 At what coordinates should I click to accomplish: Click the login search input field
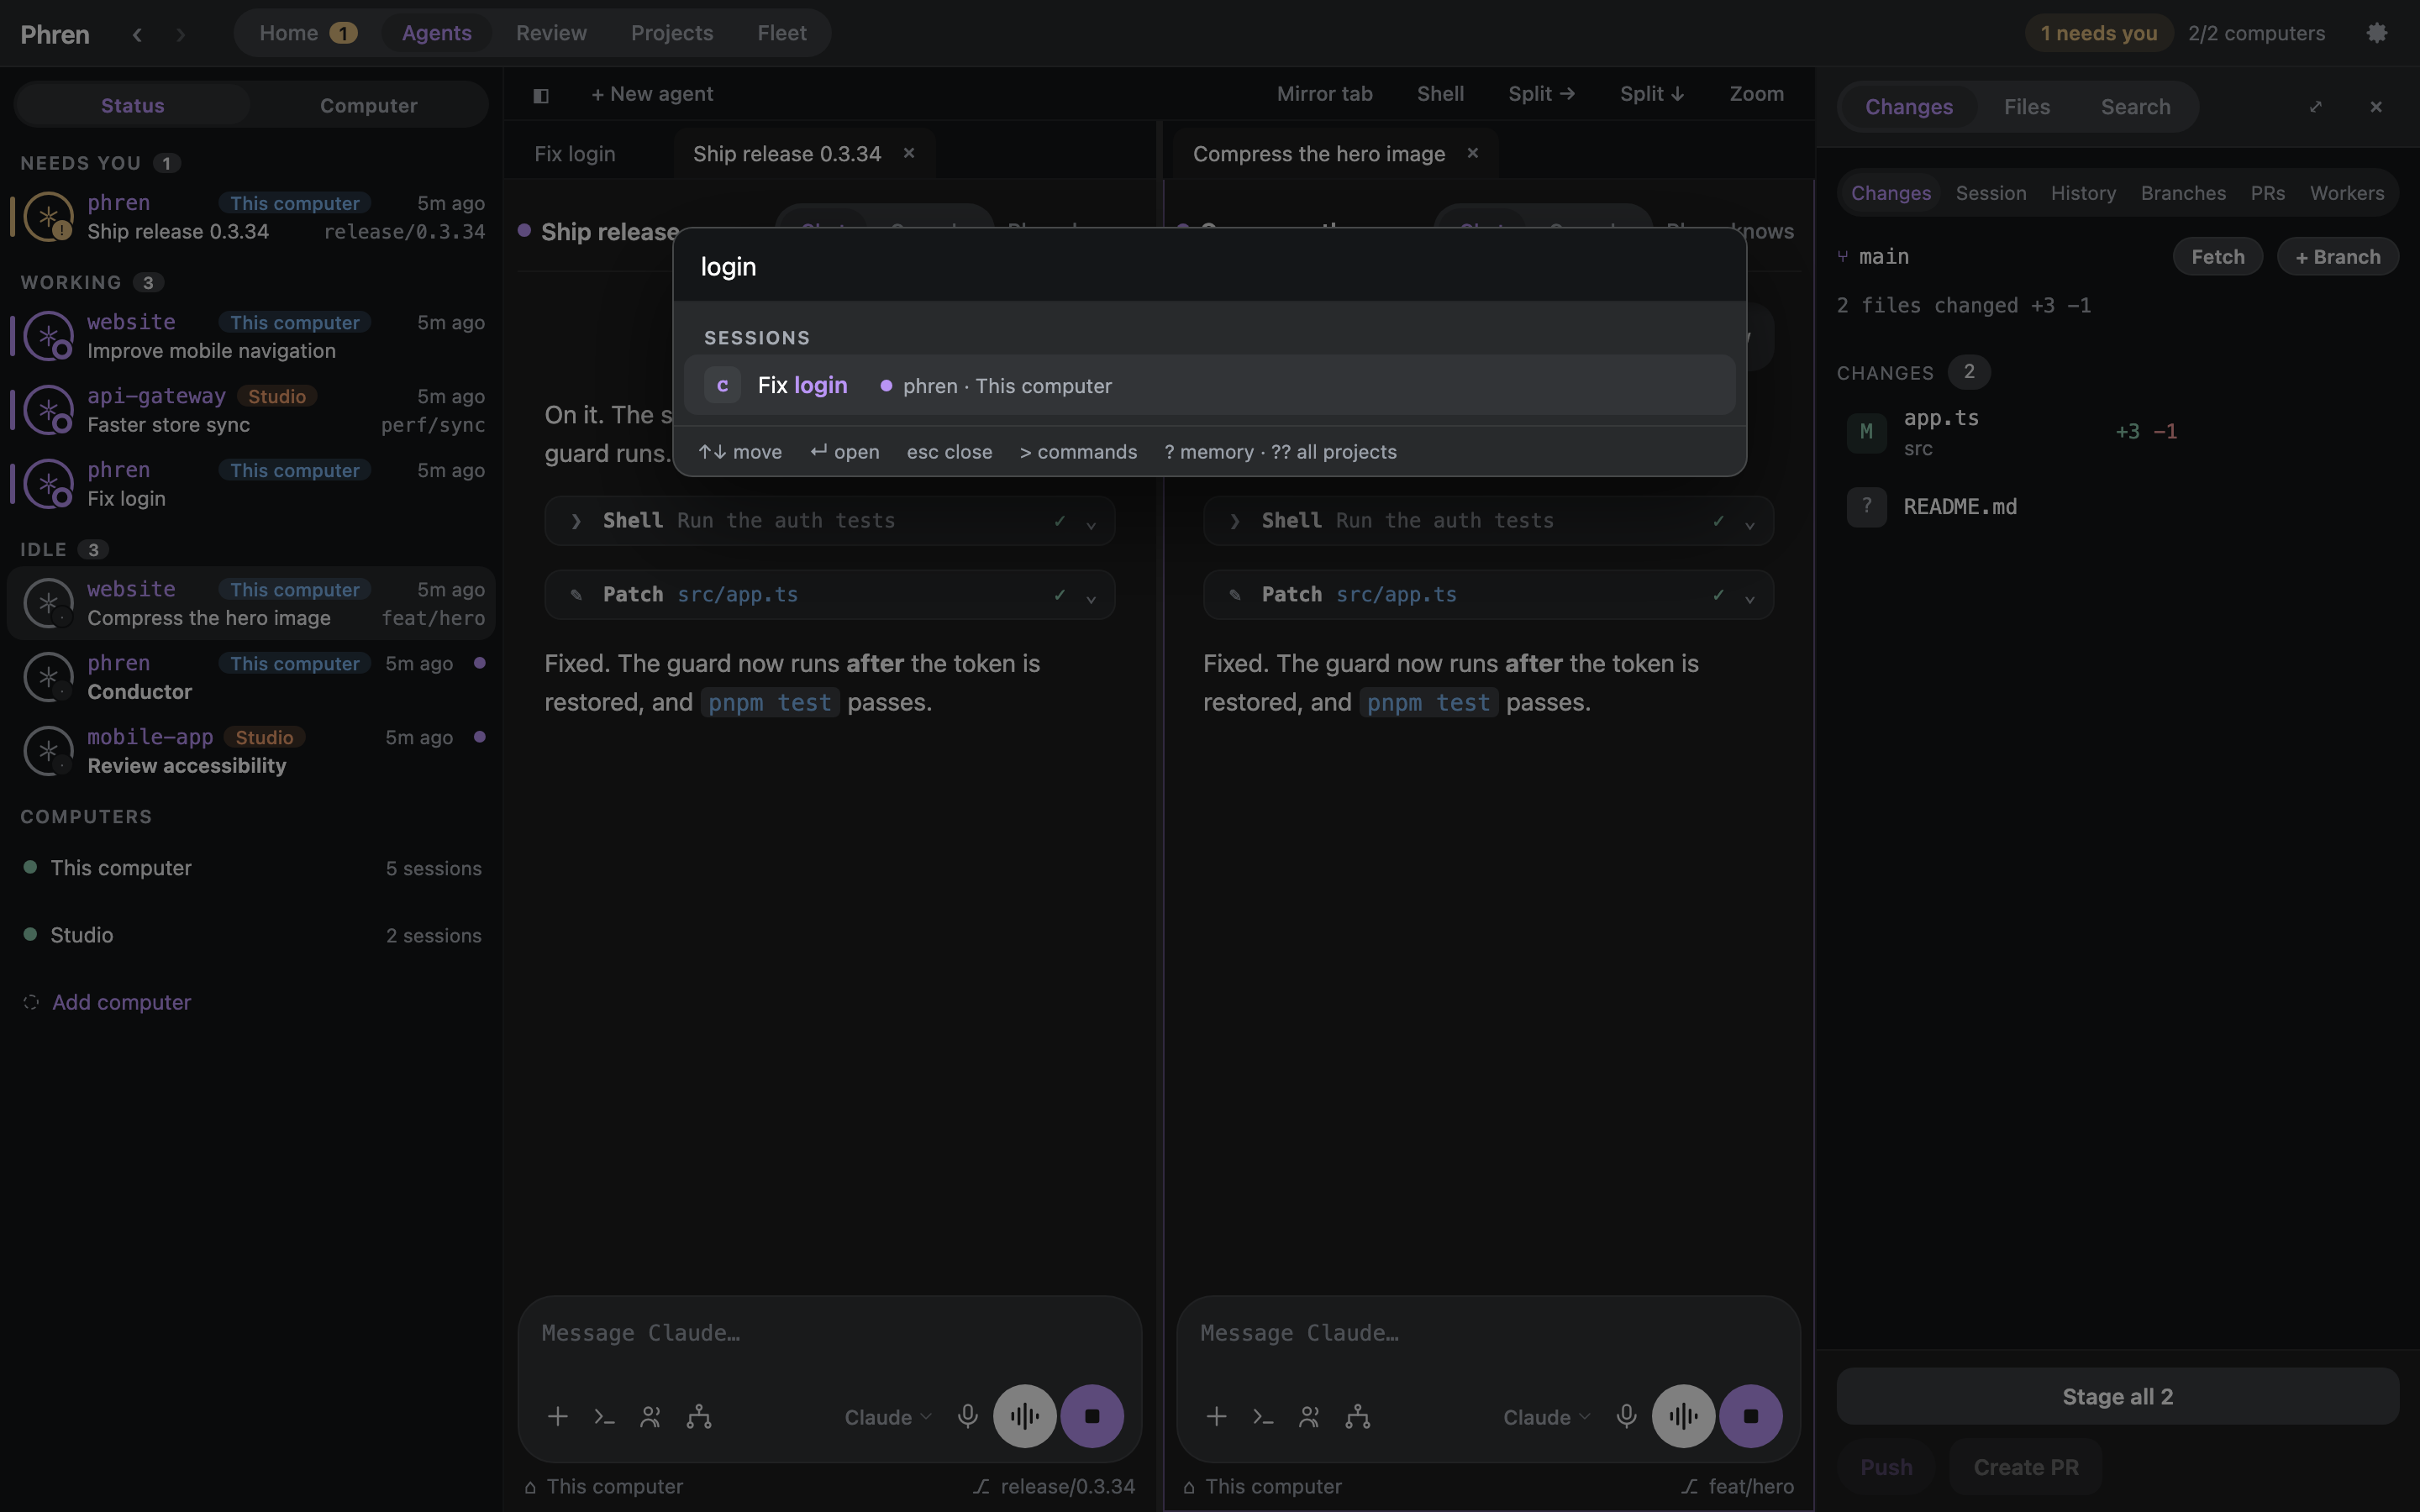point(1209,266)
